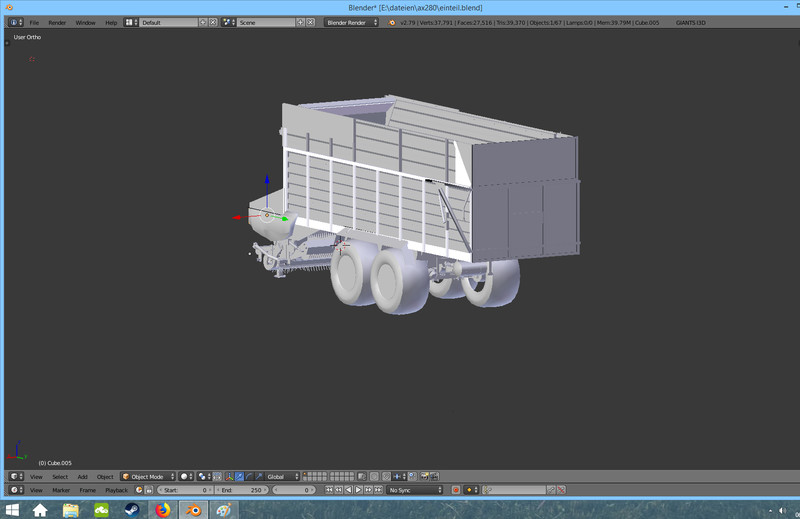The width and height of the screenshot is (800, 519).
Task: Click the Blender icon in taskbar
Action: click(x=192, y=510)
